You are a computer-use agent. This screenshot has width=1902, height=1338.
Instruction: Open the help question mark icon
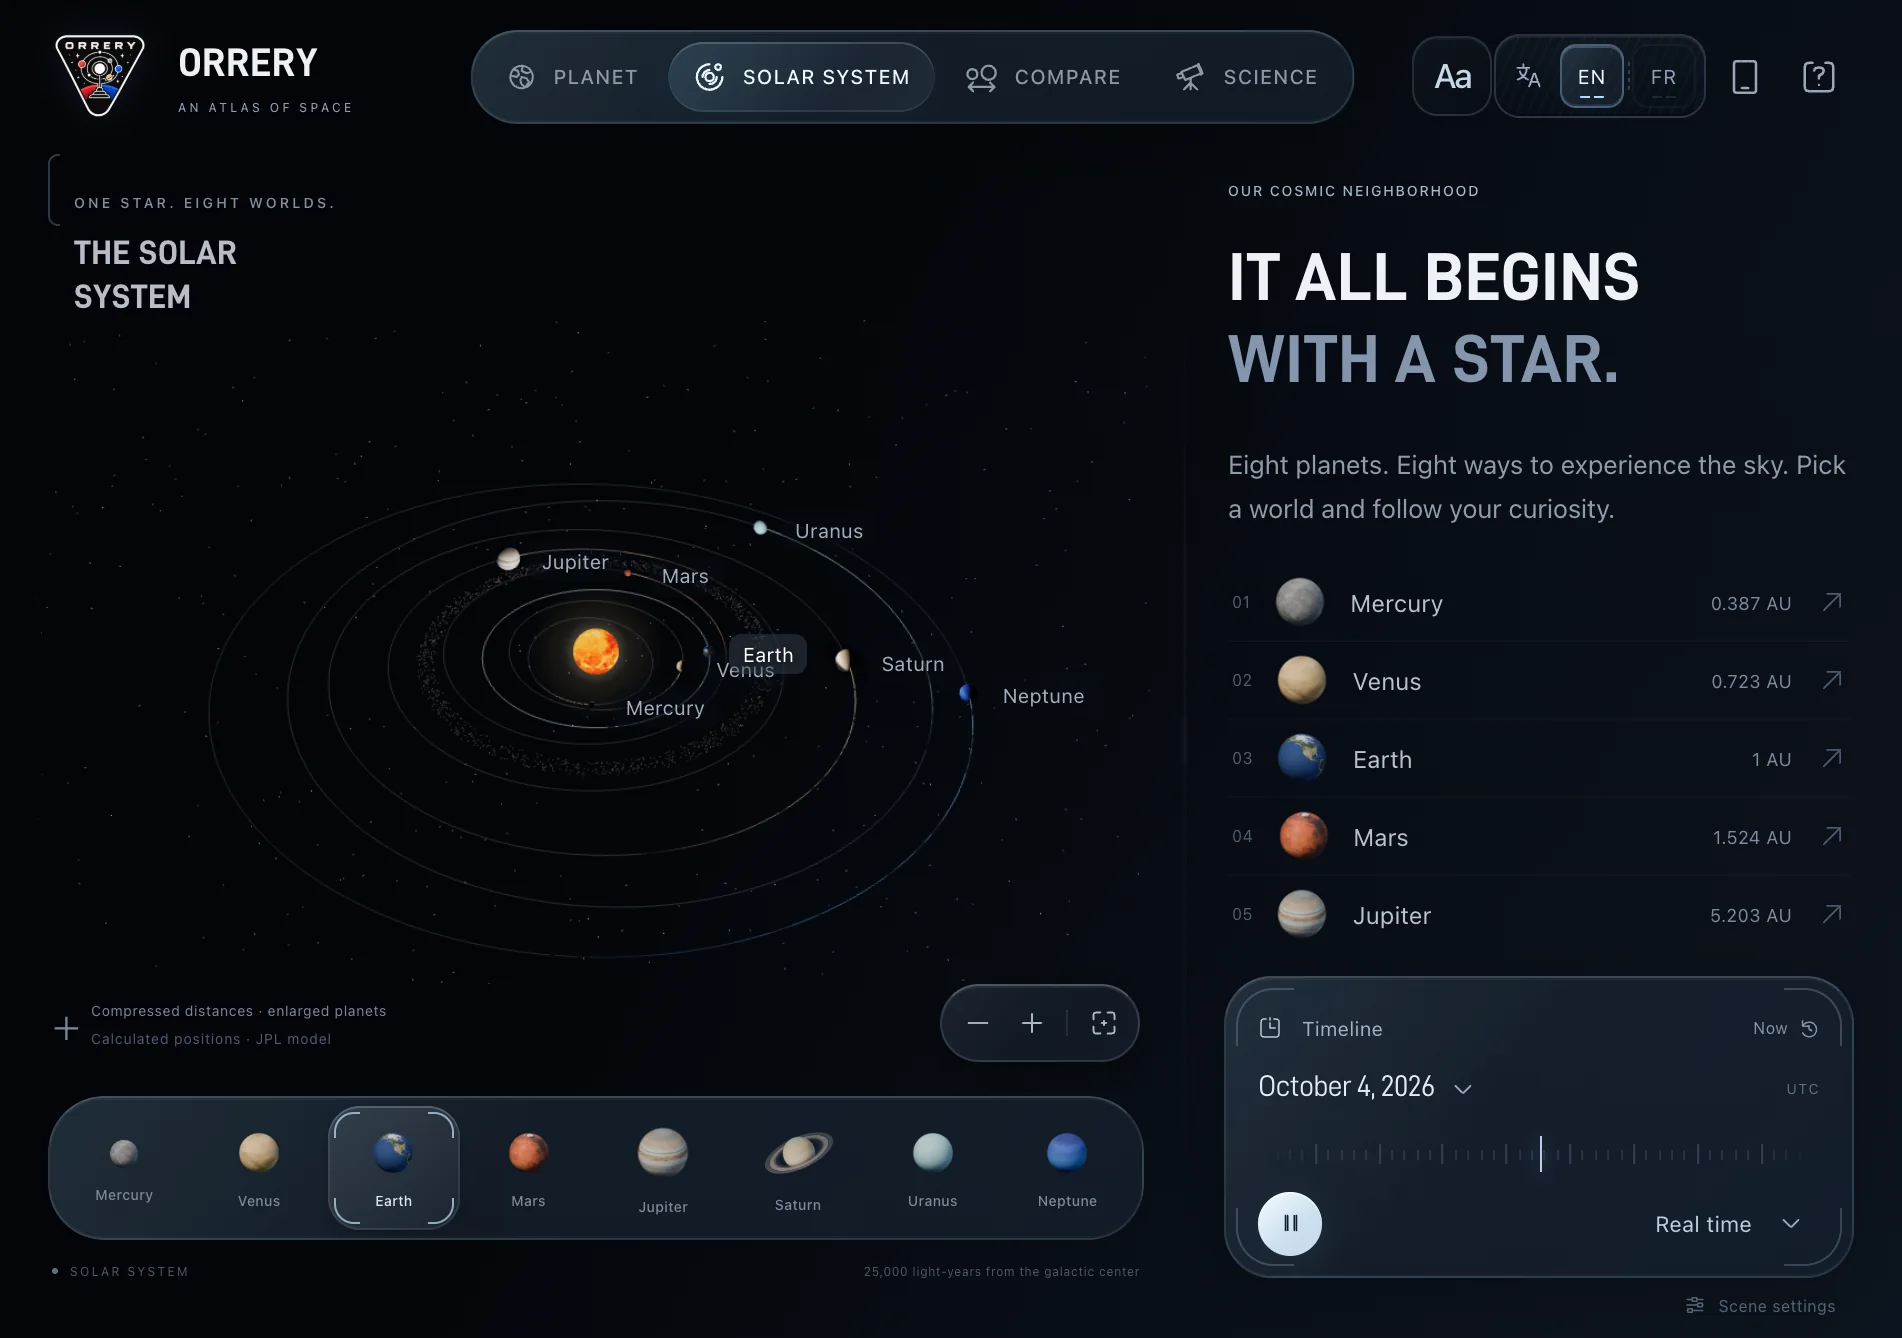(x=1818, y=77)
